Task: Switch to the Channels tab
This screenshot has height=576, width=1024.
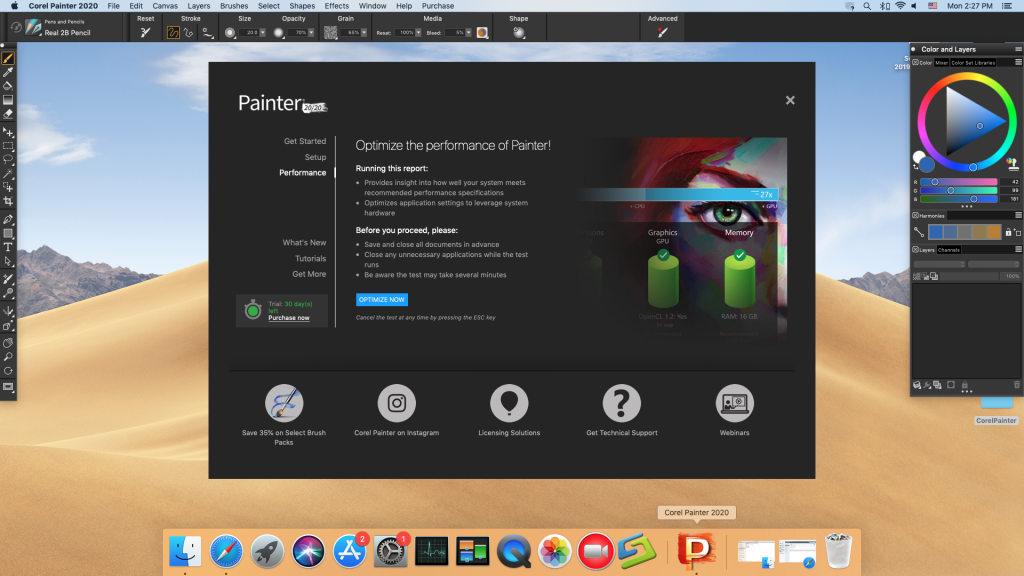Action: (x=949, y=249)
